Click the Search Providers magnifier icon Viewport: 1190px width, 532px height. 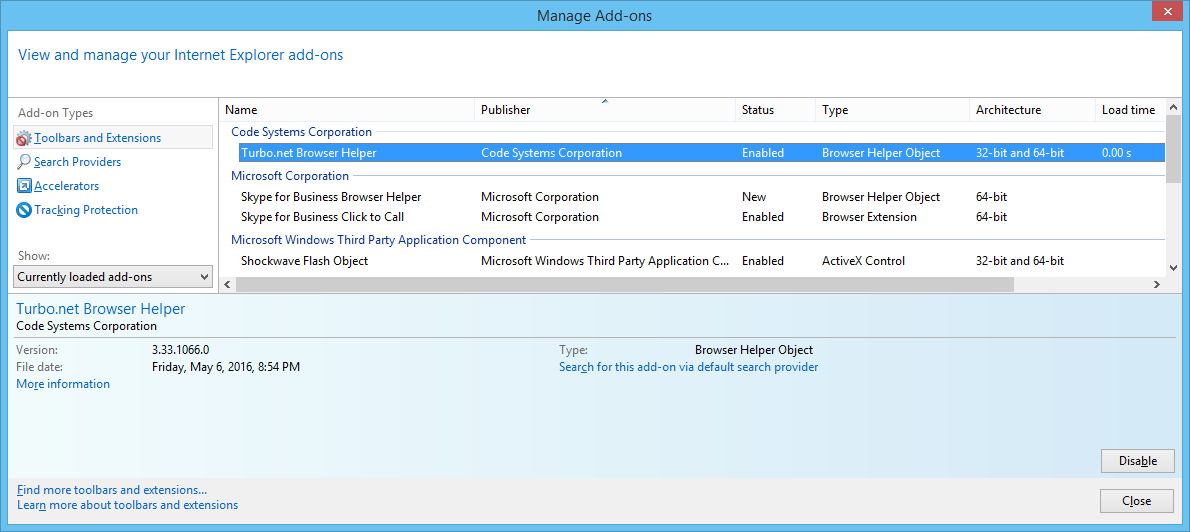pos(24,162)
